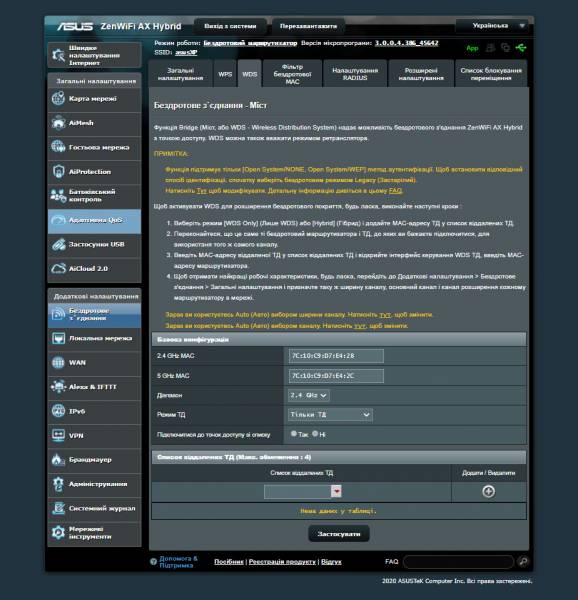The image size is (578, 600).
Task: Switch to the WDS tab
Action: (x=250, y=74)
